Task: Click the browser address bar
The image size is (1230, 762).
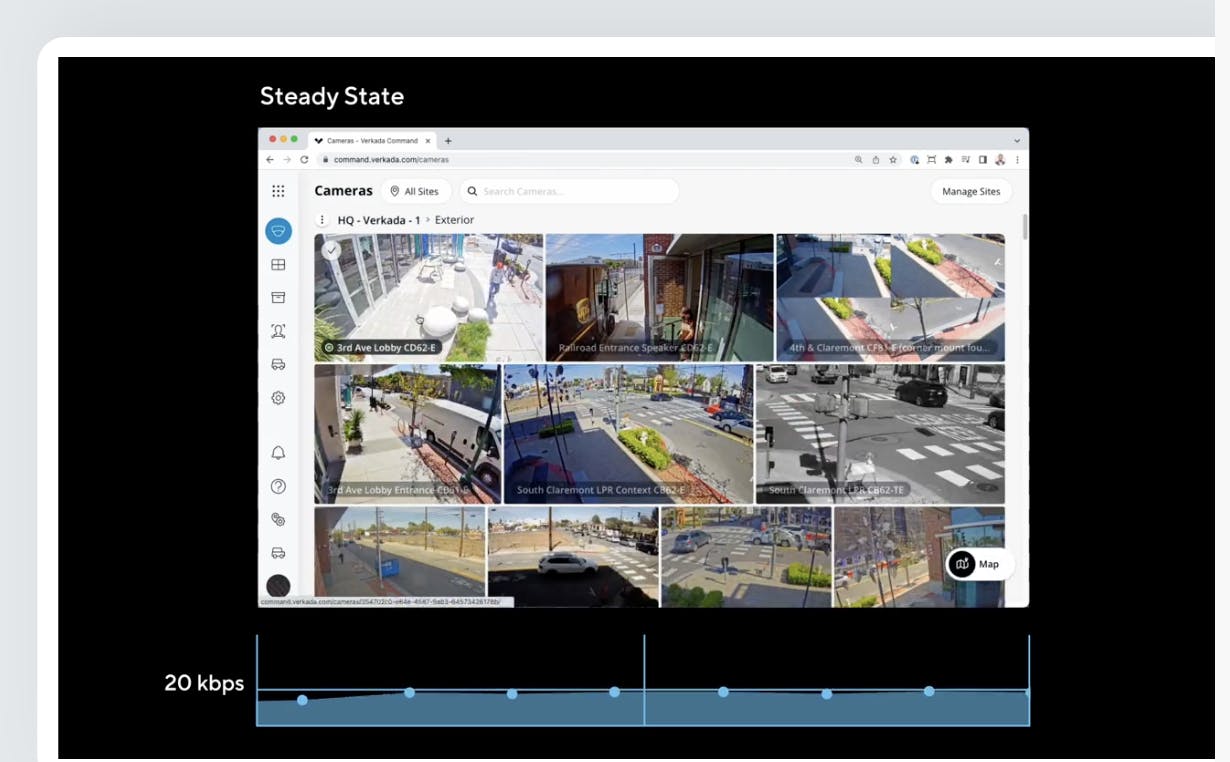Action: coord(580,159)
